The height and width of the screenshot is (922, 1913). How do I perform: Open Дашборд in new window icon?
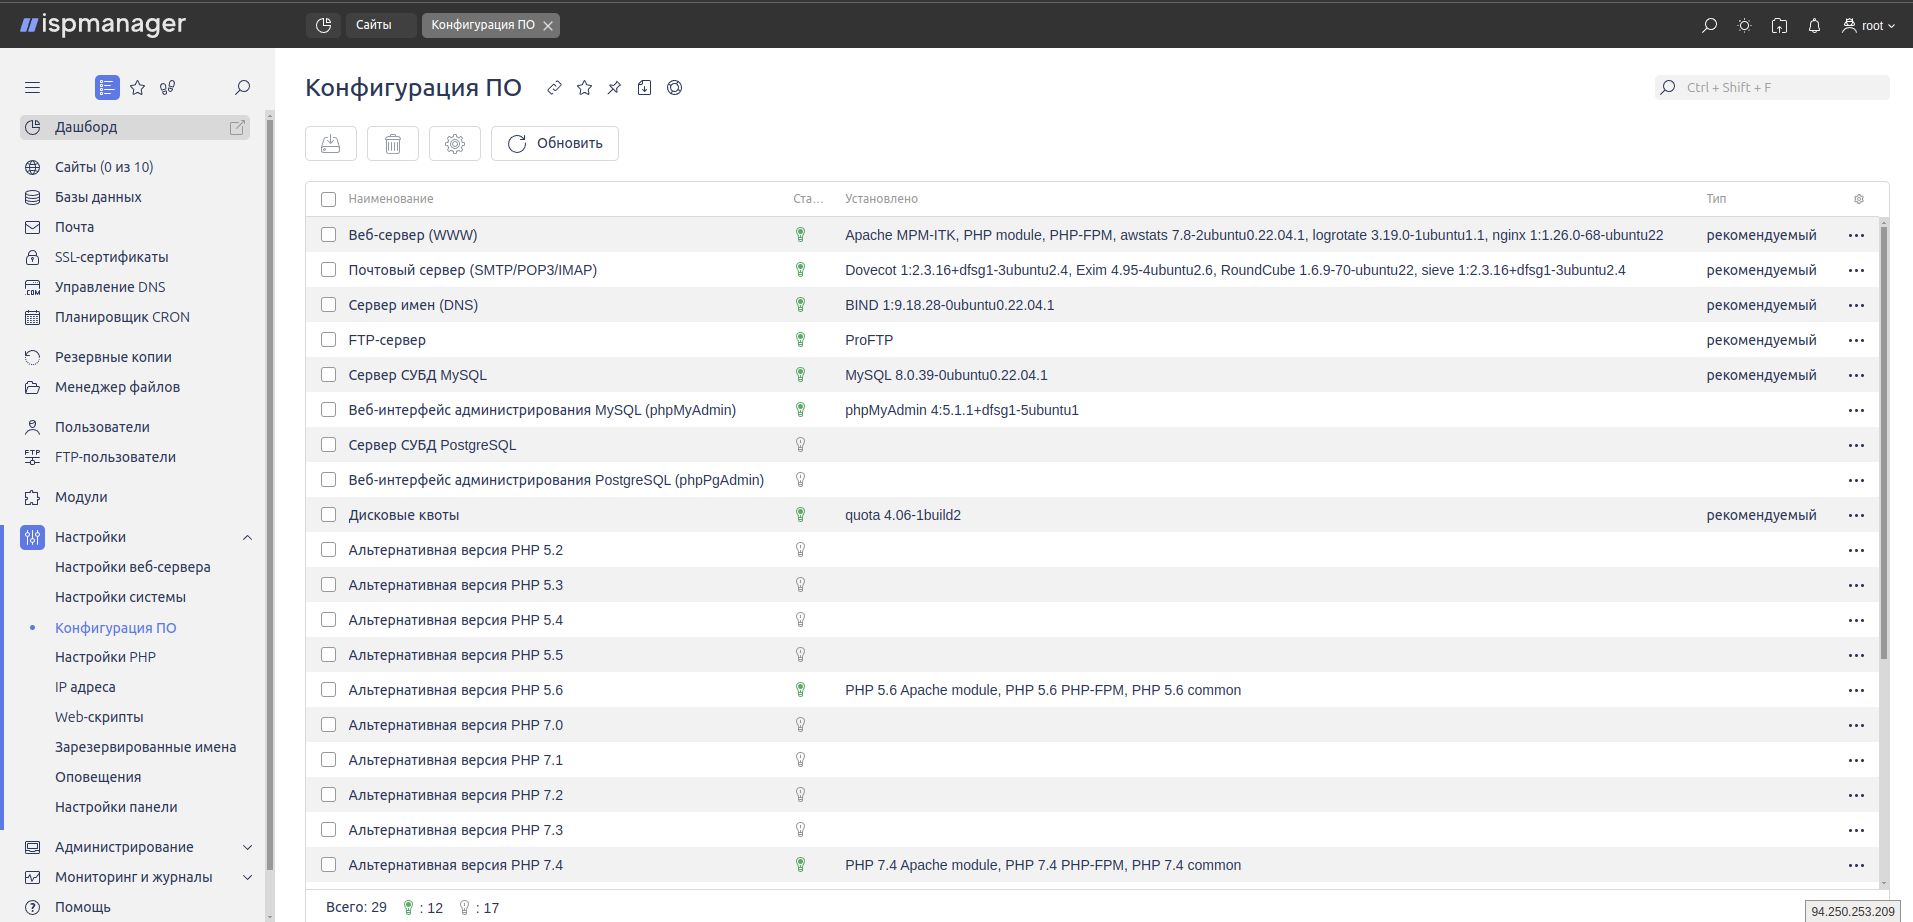point(237,127)
